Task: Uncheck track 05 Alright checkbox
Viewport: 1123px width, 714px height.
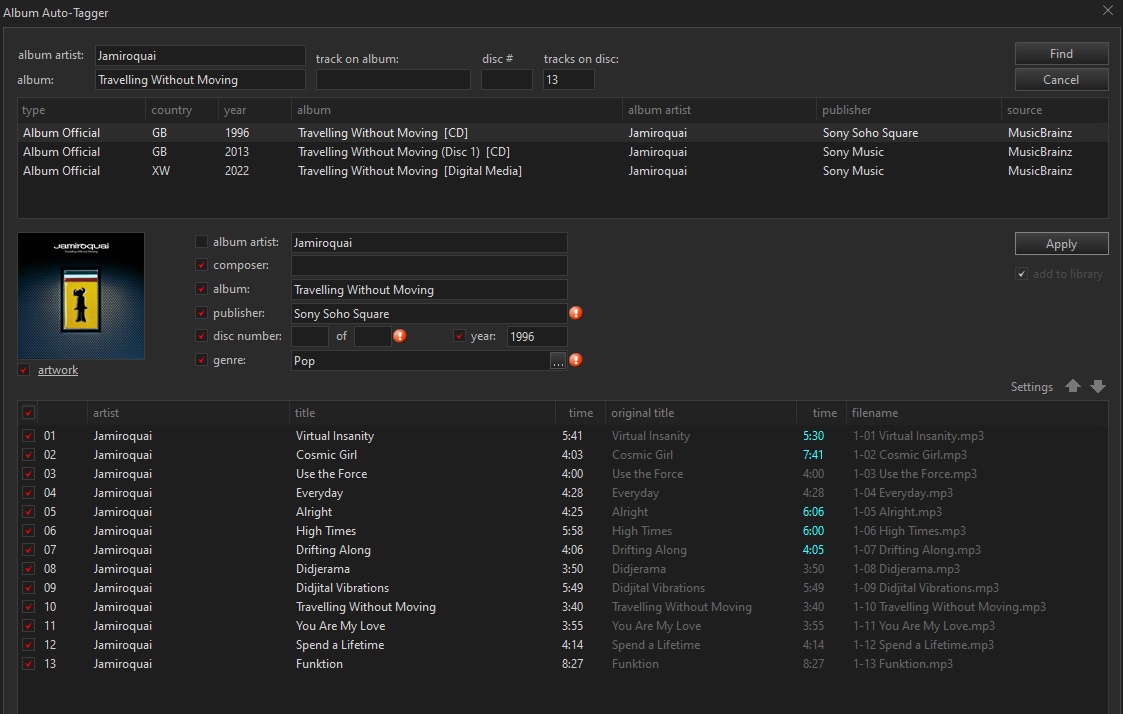Action: click(x=29, y=512)
